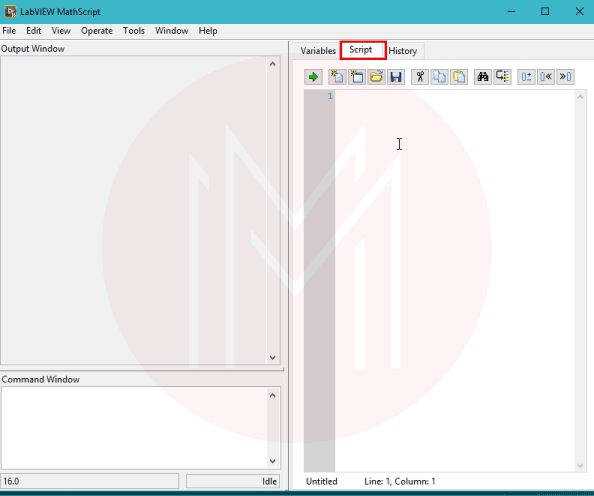
Task: Click line number 1 in gutter
Action: click(x=330, y=96)
